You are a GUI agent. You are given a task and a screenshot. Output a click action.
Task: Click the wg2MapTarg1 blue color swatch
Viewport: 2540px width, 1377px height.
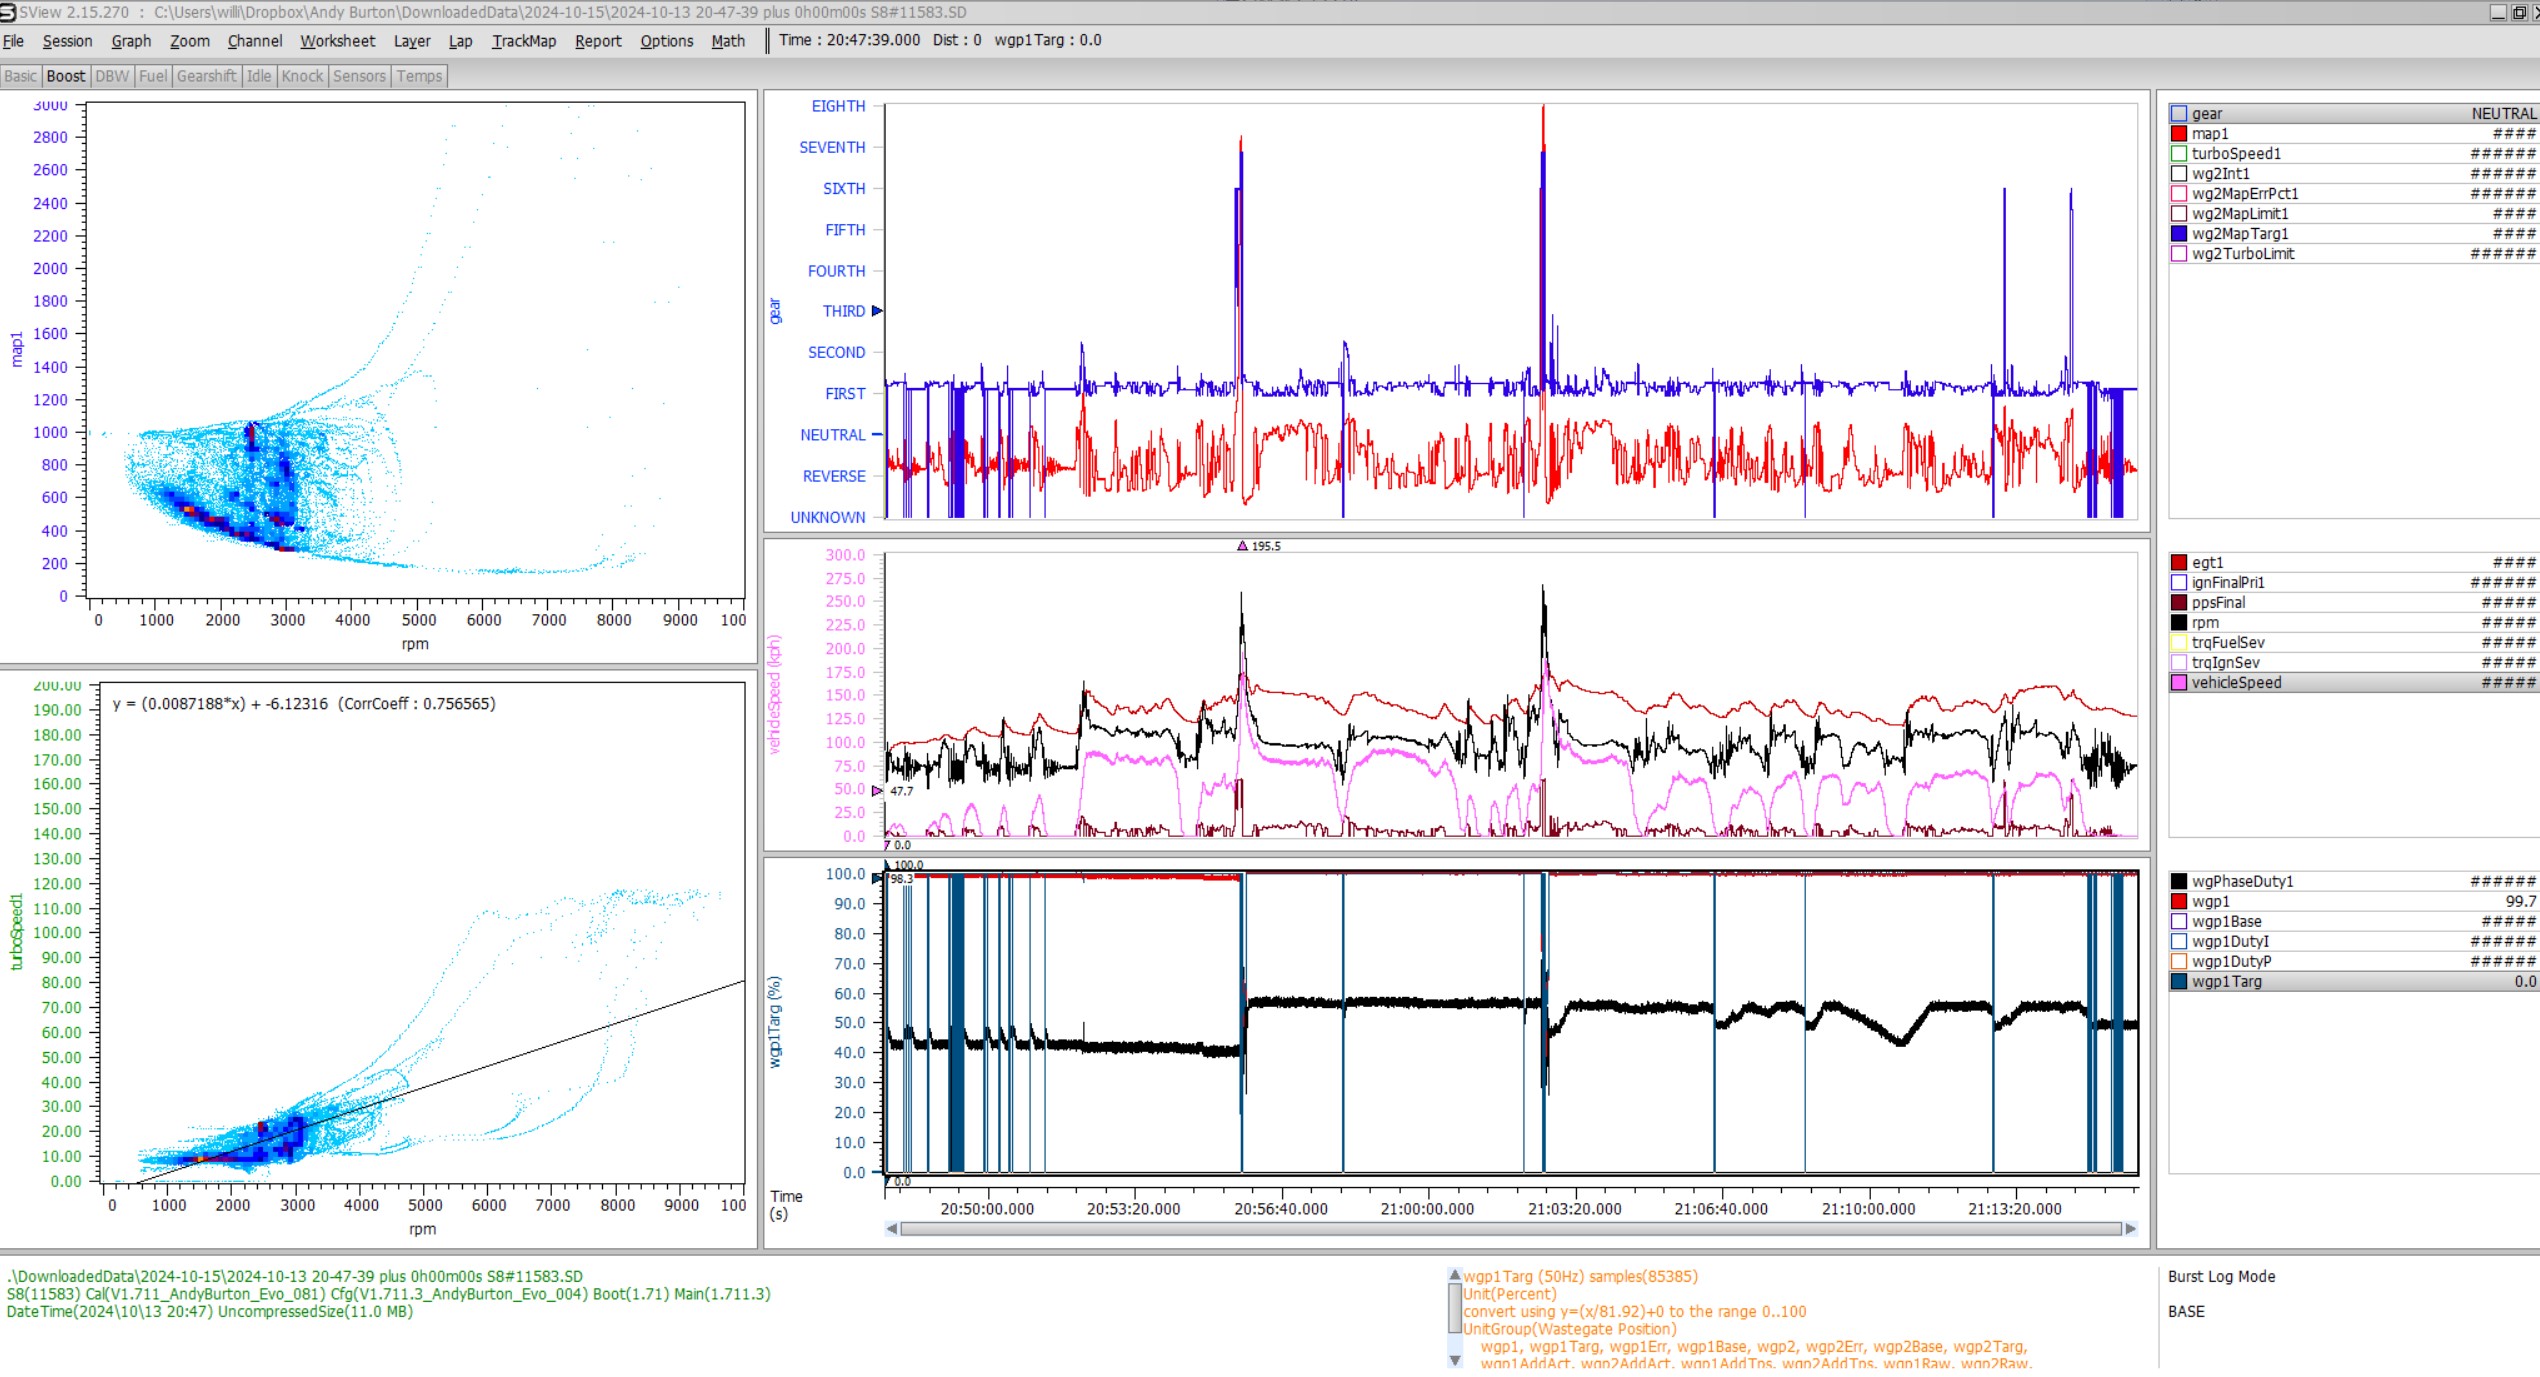pyautogui.click(x=2179, y=234)
